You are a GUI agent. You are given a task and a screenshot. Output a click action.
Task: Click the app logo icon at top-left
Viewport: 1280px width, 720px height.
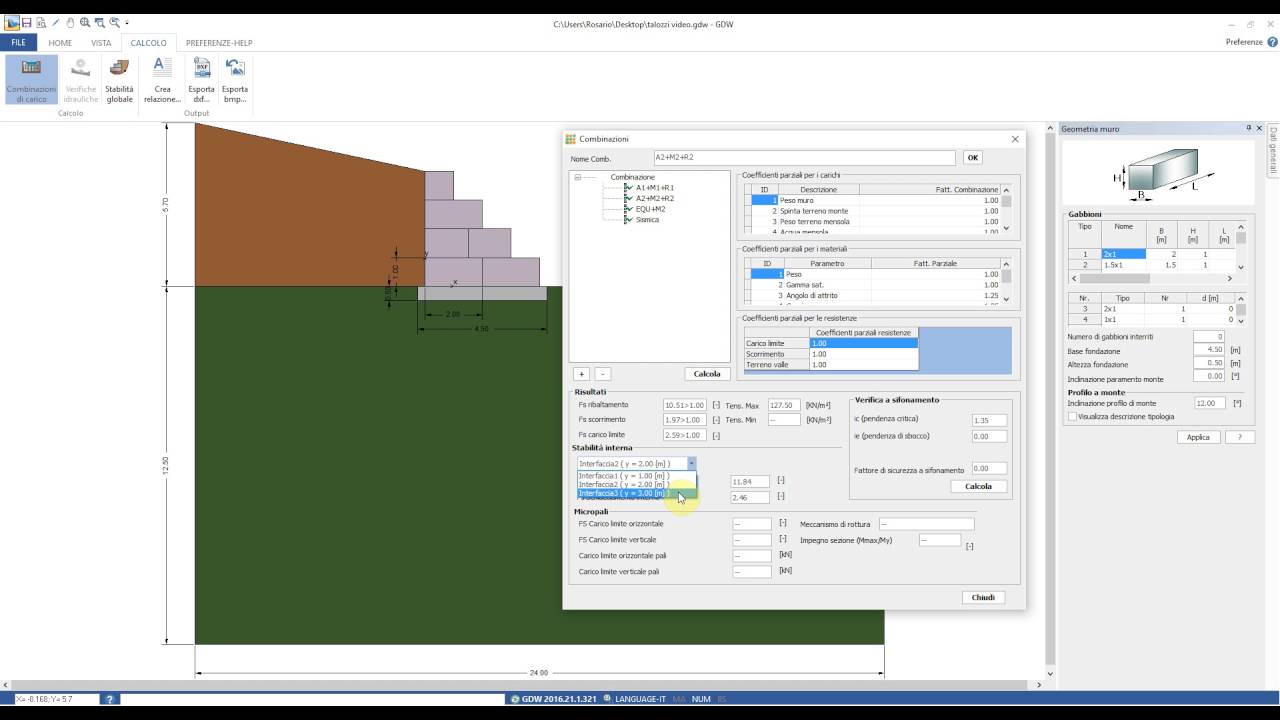[x=11, y=22]
